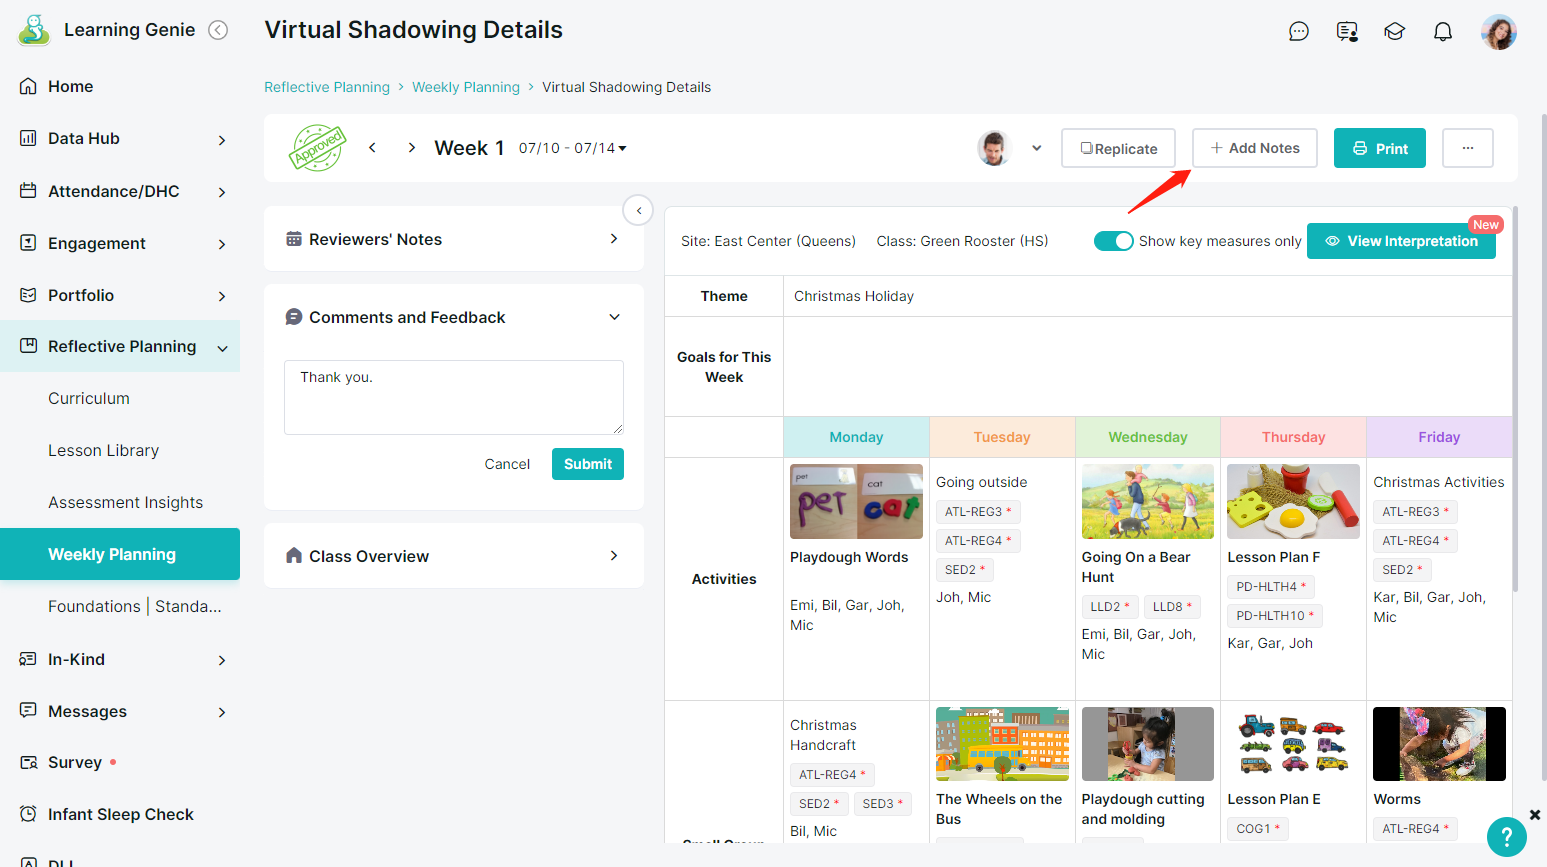
Task: Click the Replicate button
Action: point(1118,148)
